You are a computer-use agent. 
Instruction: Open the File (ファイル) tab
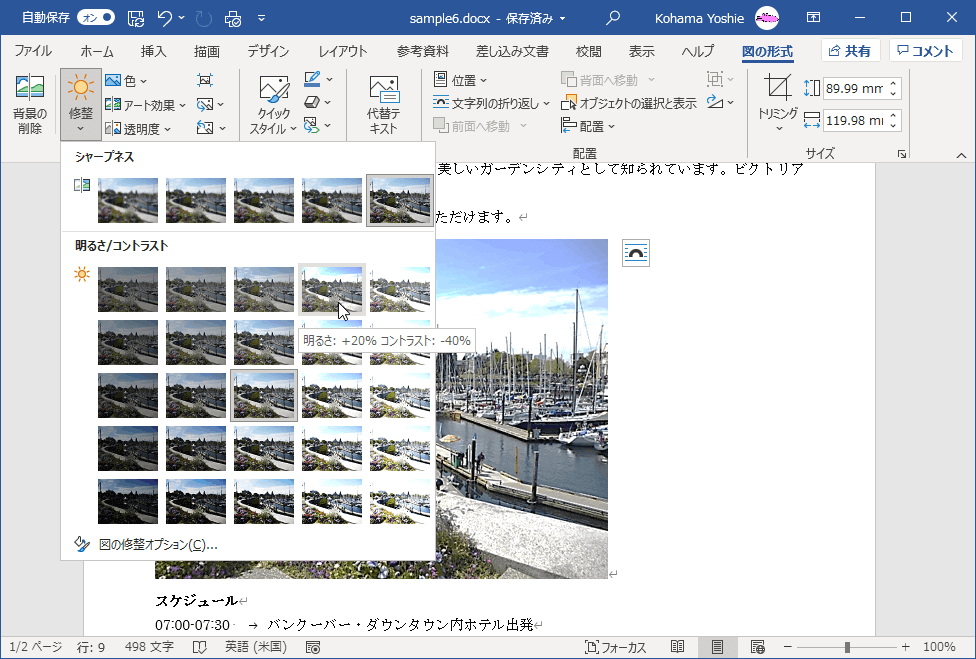[33, 51]
